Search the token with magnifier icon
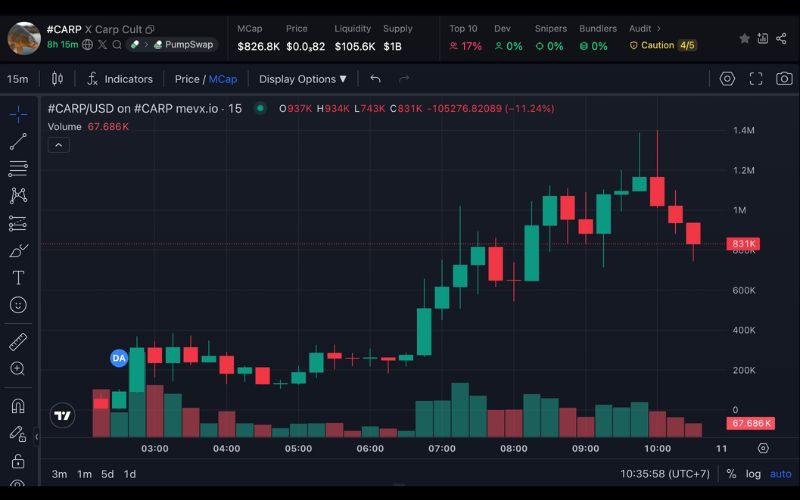 [117, 44]
